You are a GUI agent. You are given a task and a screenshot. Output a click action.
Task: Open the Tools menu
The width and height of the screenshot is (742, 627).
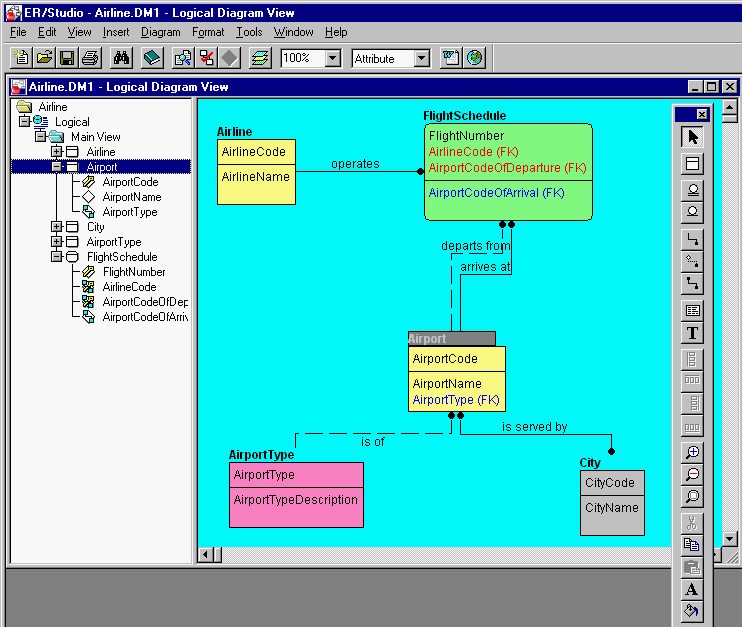(x=249, y=32)
